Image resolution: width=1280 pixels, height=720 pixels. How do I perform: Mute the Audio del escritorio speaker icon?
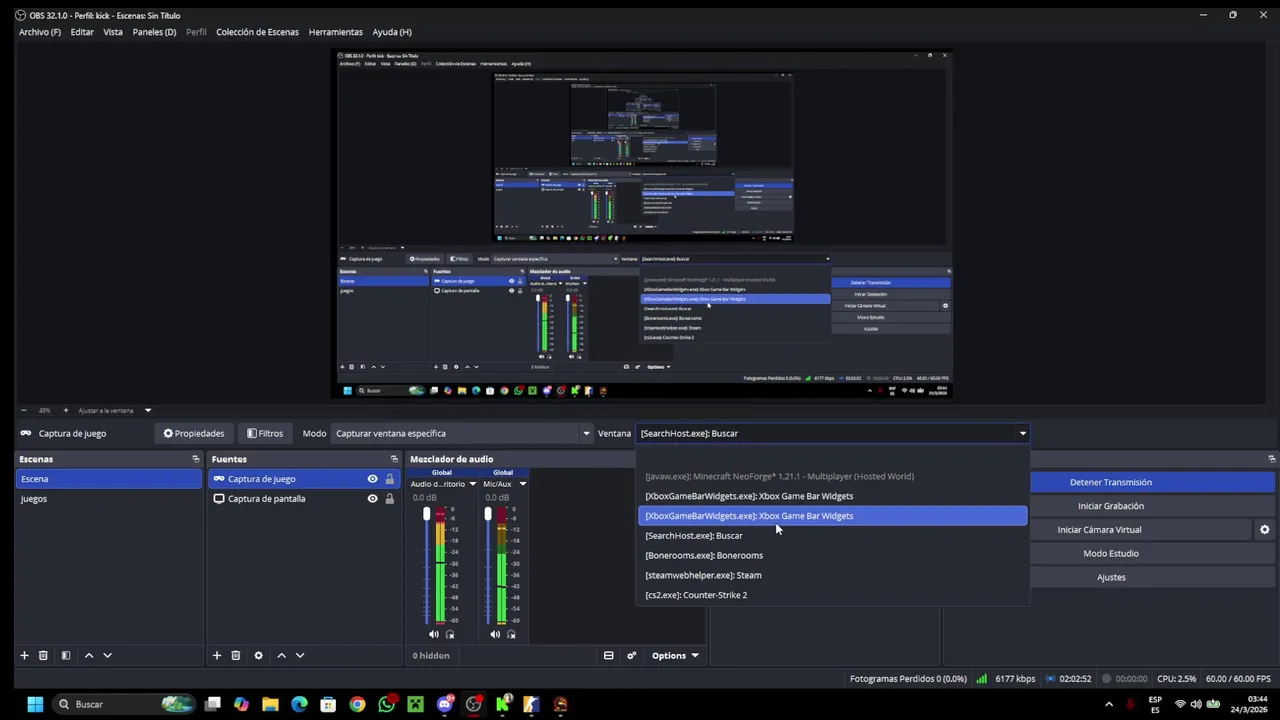(x=433, y=634)
